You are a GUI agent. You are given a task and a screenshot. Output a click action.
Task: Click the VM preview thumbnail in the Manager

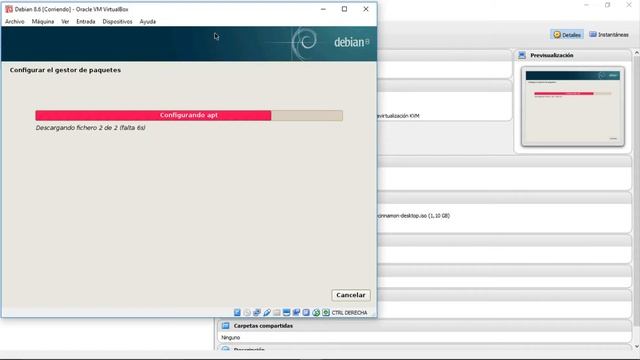pos(573,107)
